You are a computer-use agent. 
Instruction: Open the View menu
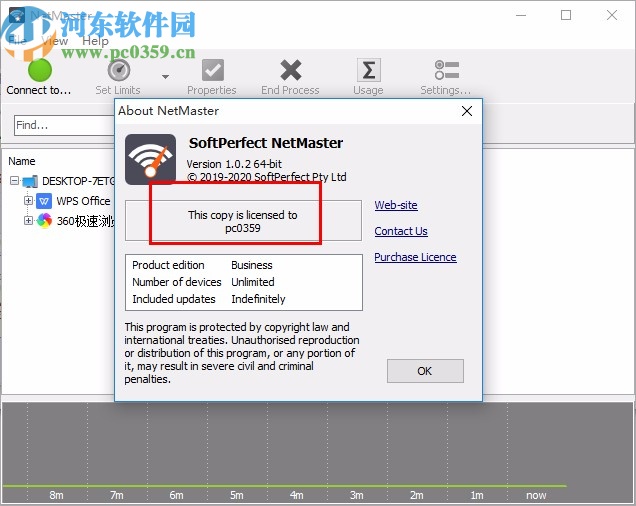[54, 41]
